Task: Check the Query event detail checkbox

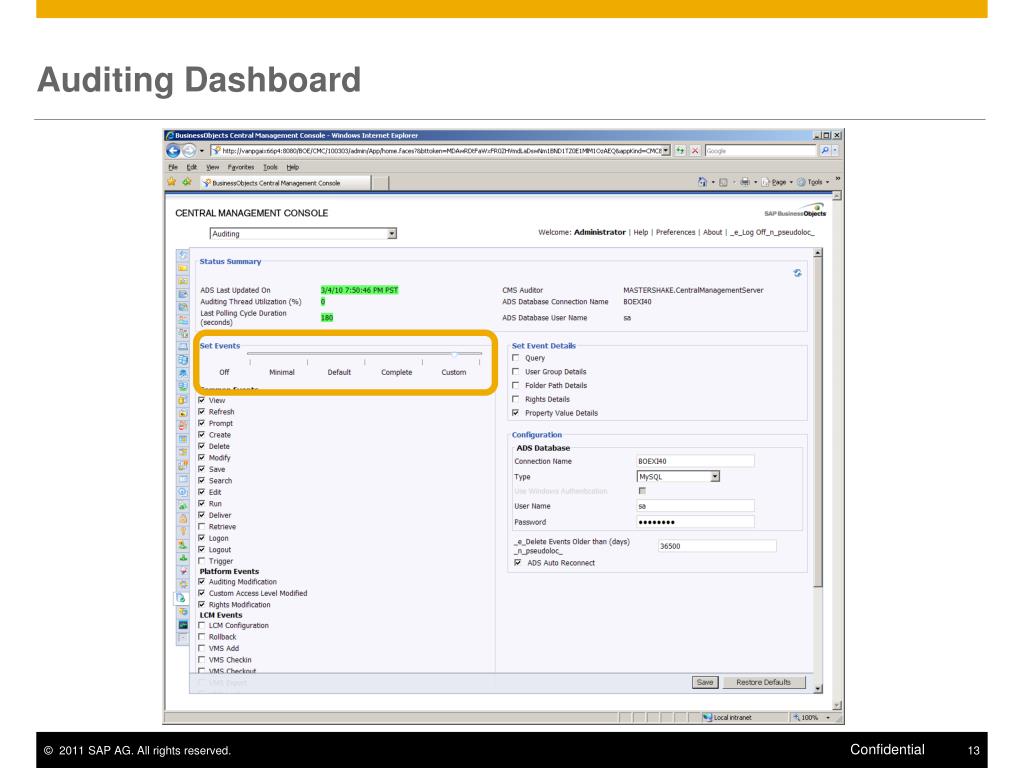Action: (x=516, y=358)
